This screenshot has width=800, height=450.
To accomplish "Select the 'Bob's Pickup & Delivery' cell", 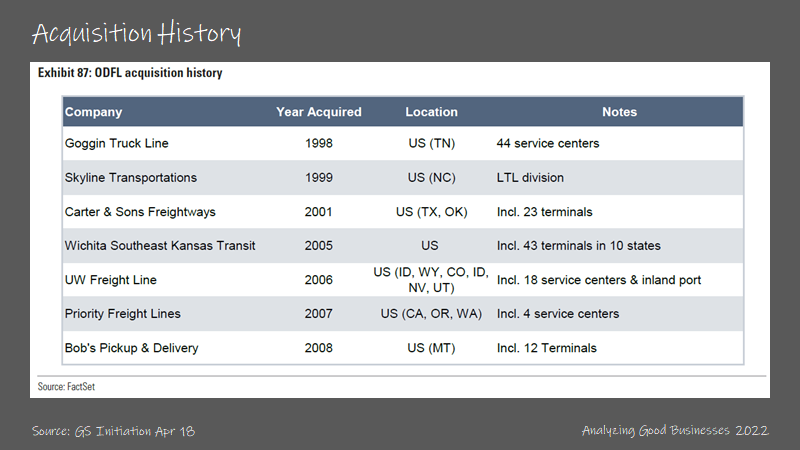I will [x=132, y=348].
